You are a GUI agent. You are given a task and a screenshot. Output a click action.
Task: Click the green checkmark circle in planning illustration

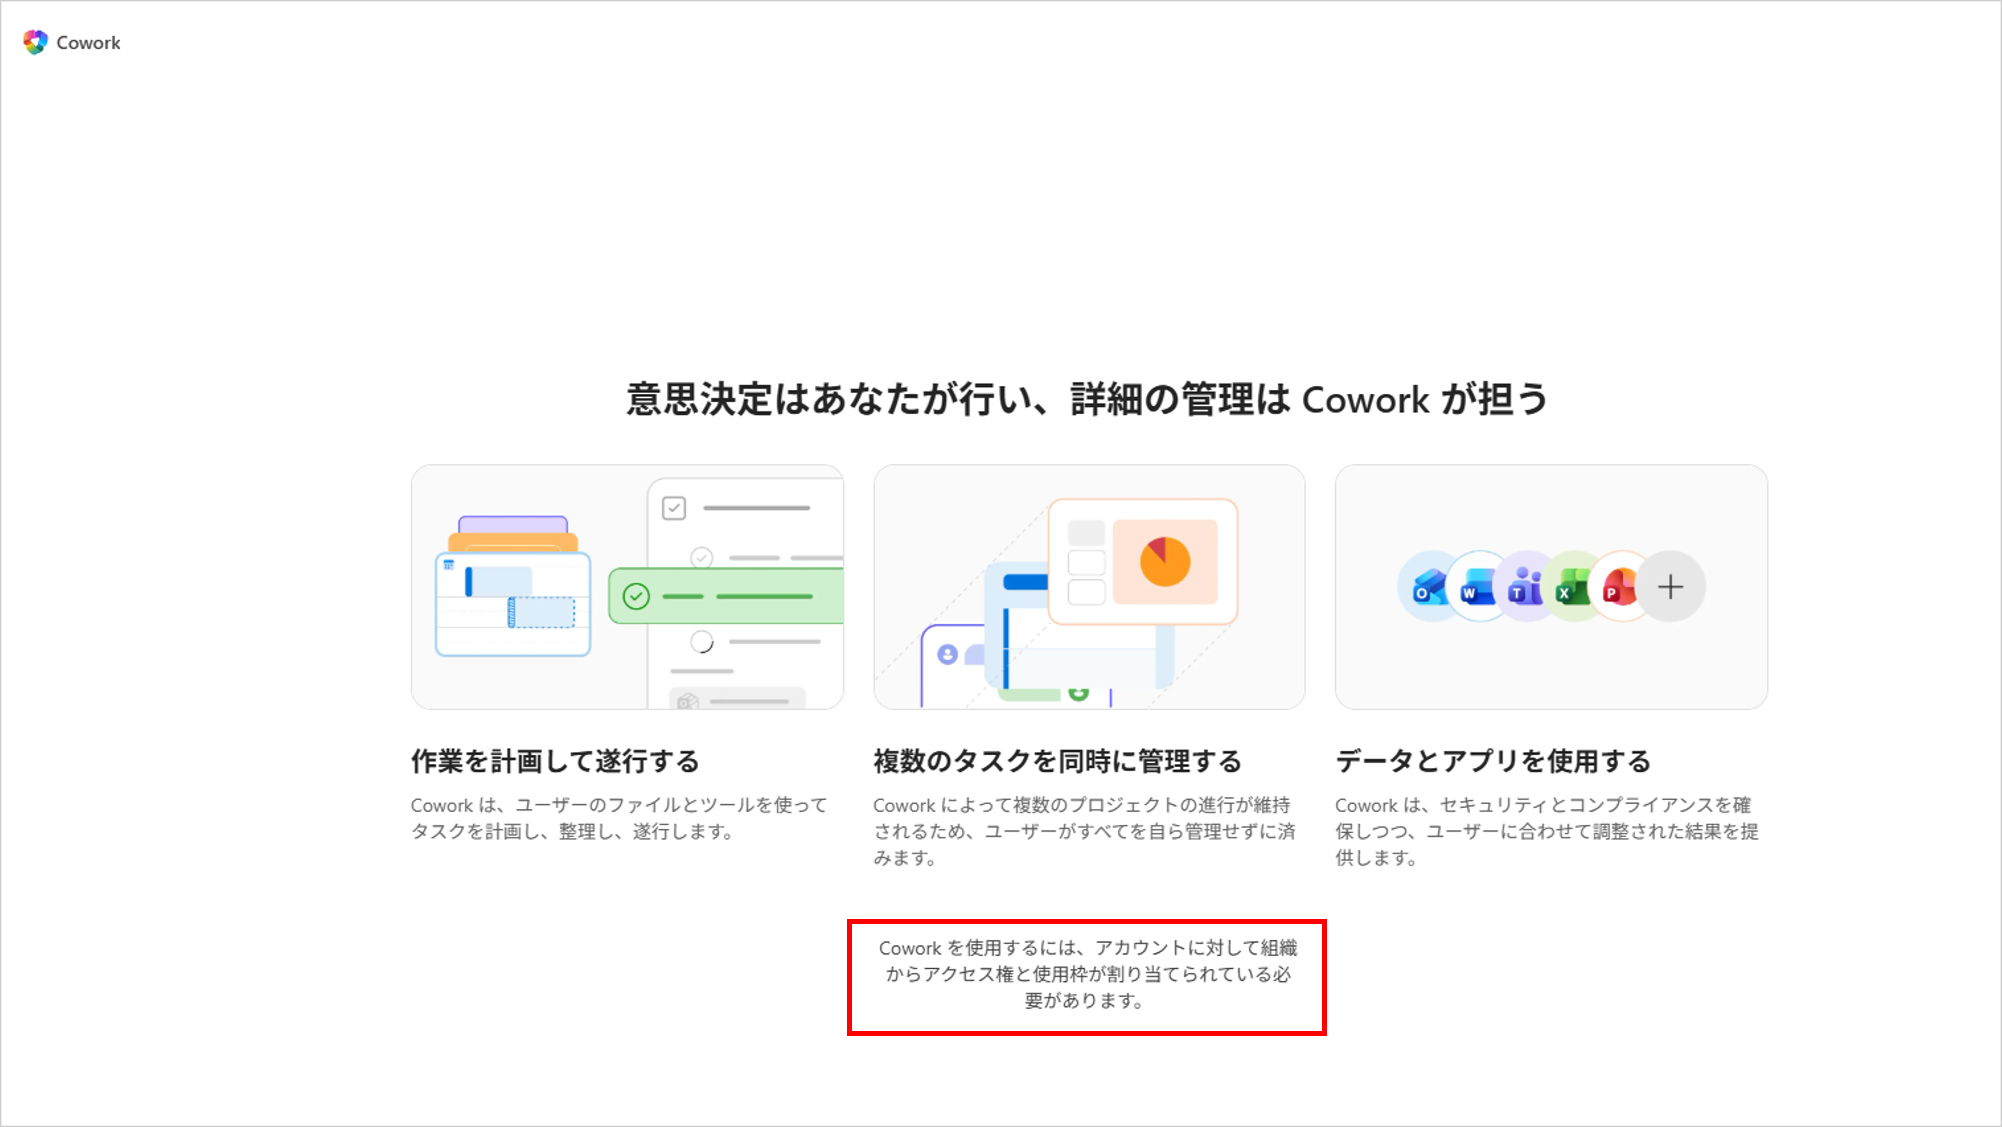[x=636, y=597]
